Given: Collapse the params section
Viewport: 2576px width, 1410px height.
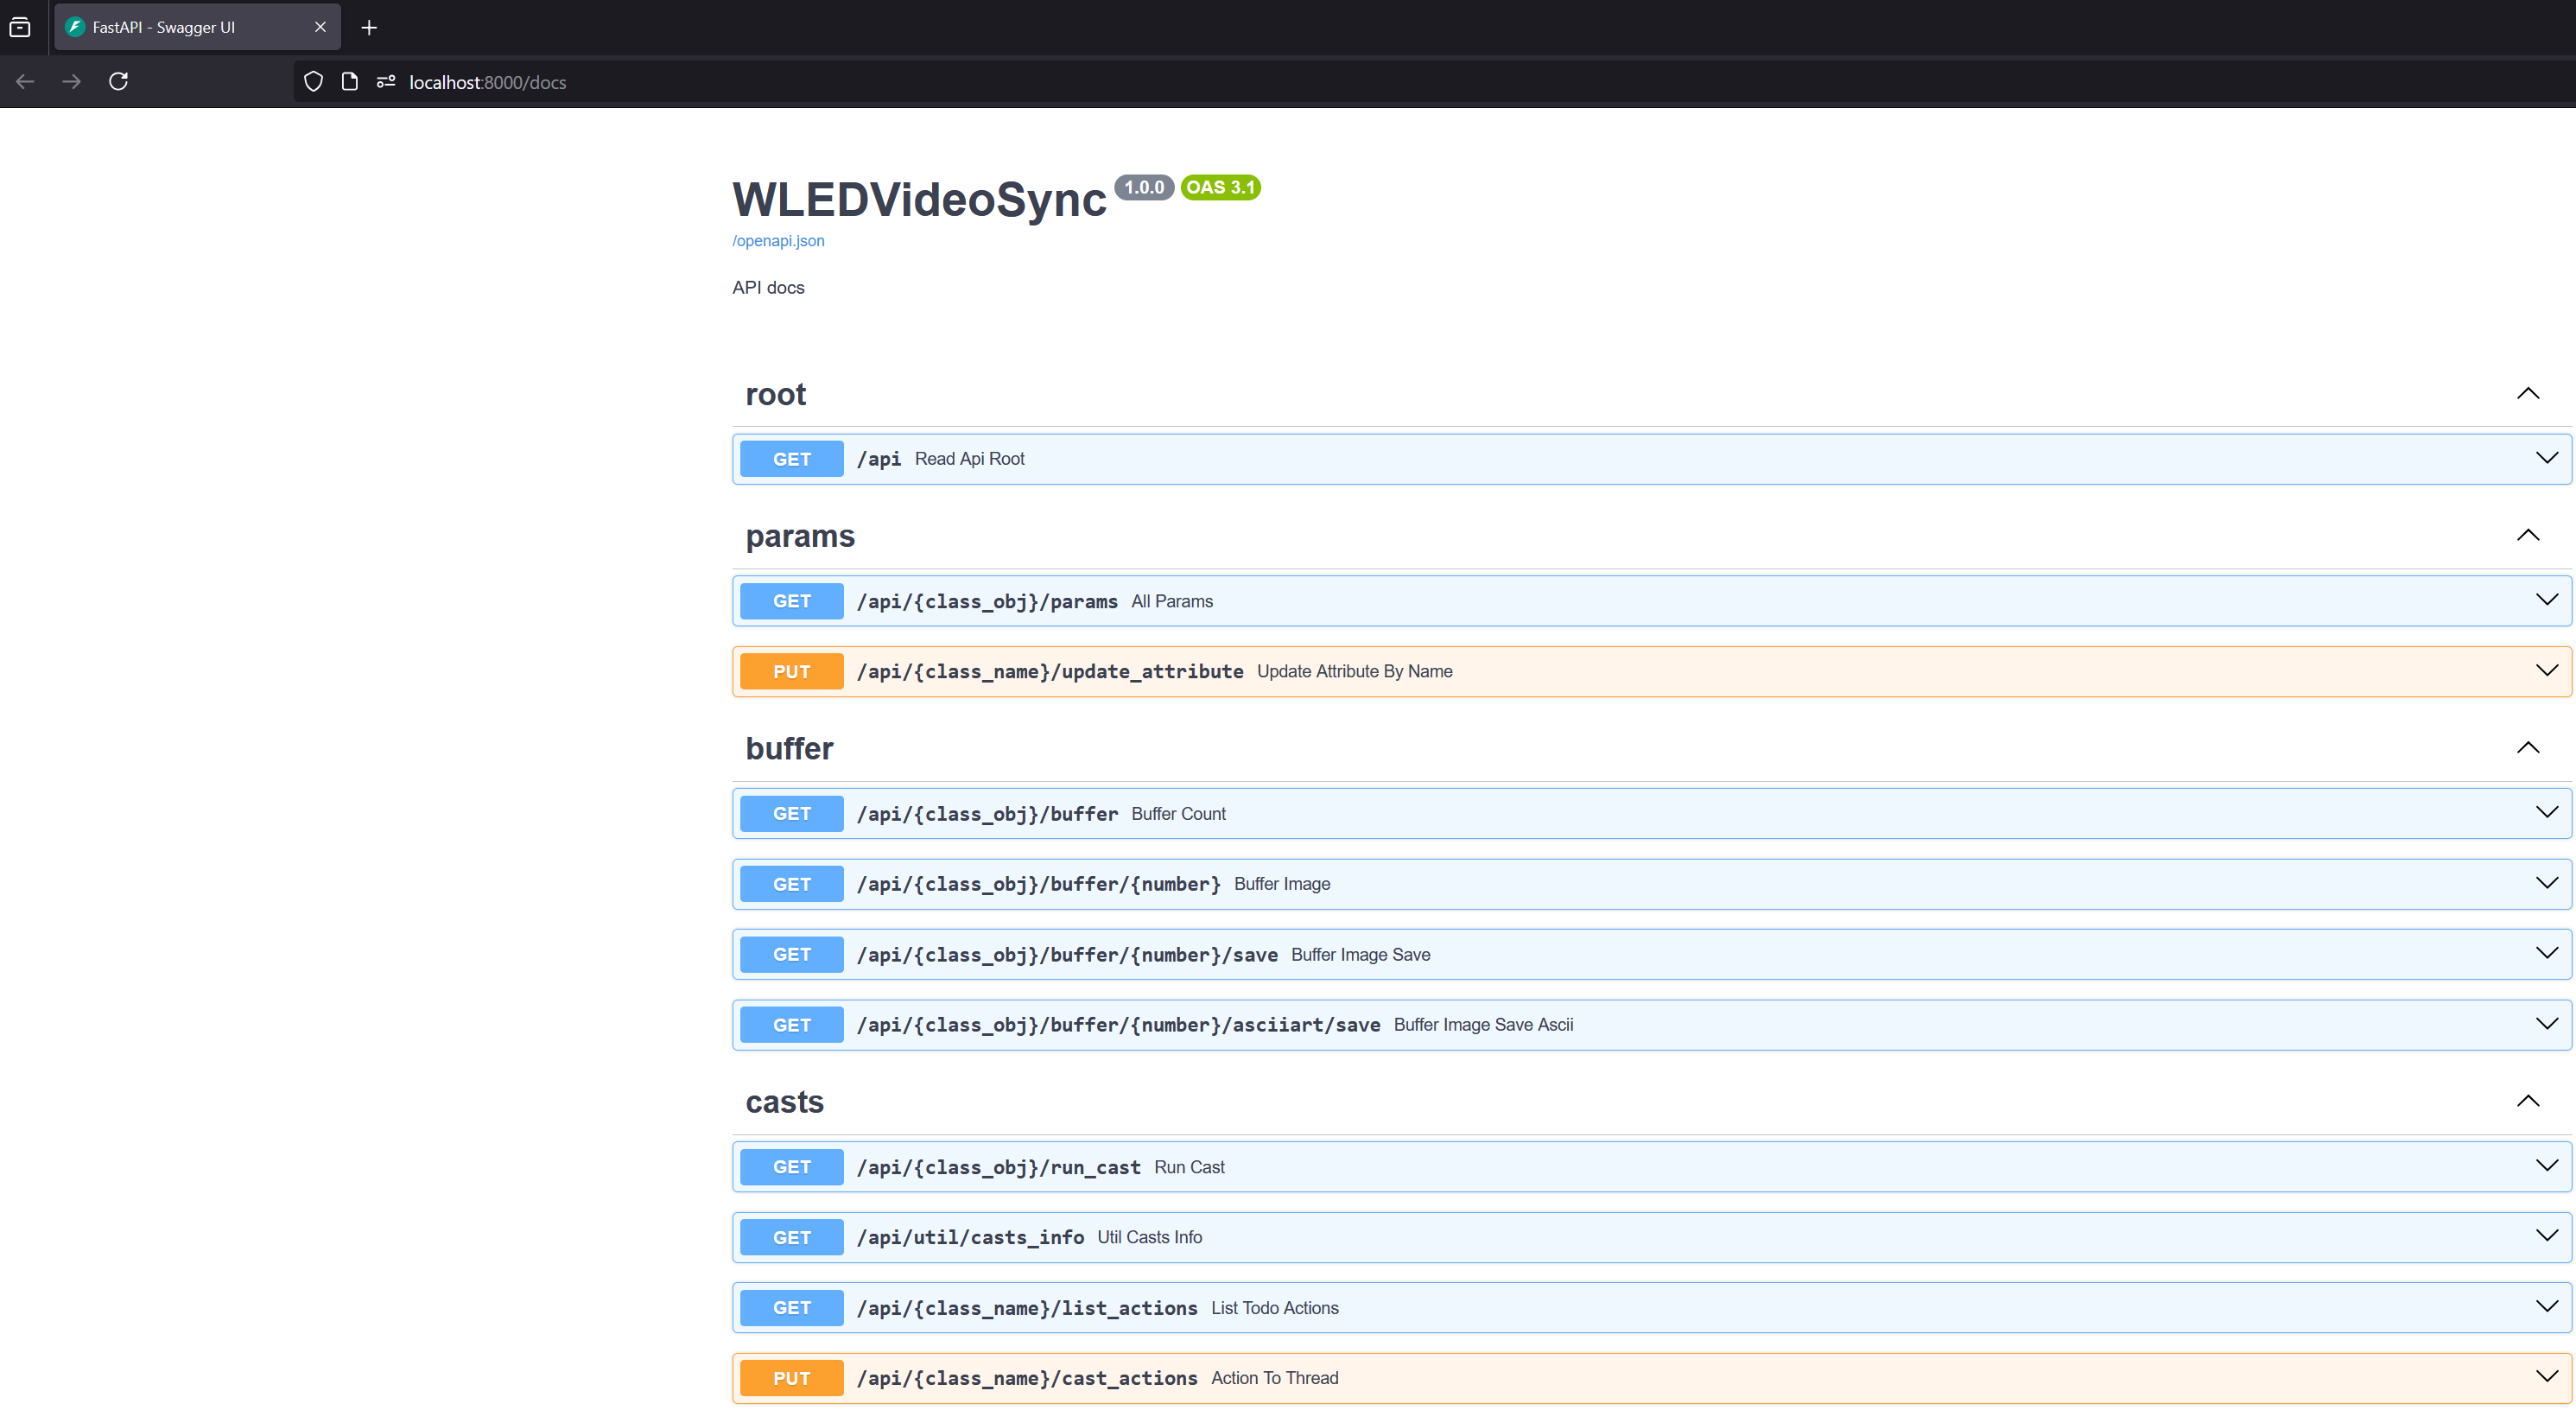Looking at the screenshot, I should tap(2528, 536).
